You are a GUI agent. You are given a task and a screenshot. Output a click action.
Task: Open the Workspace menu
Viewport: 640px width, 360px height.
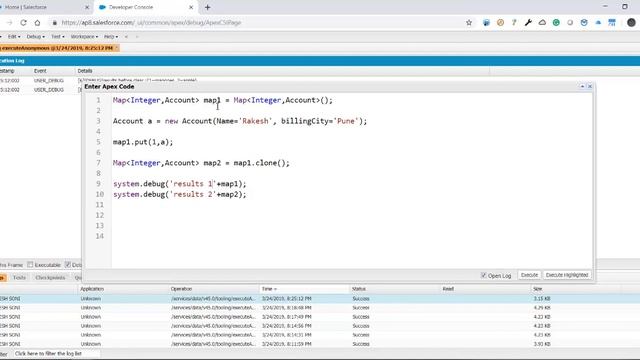[84, 37]
